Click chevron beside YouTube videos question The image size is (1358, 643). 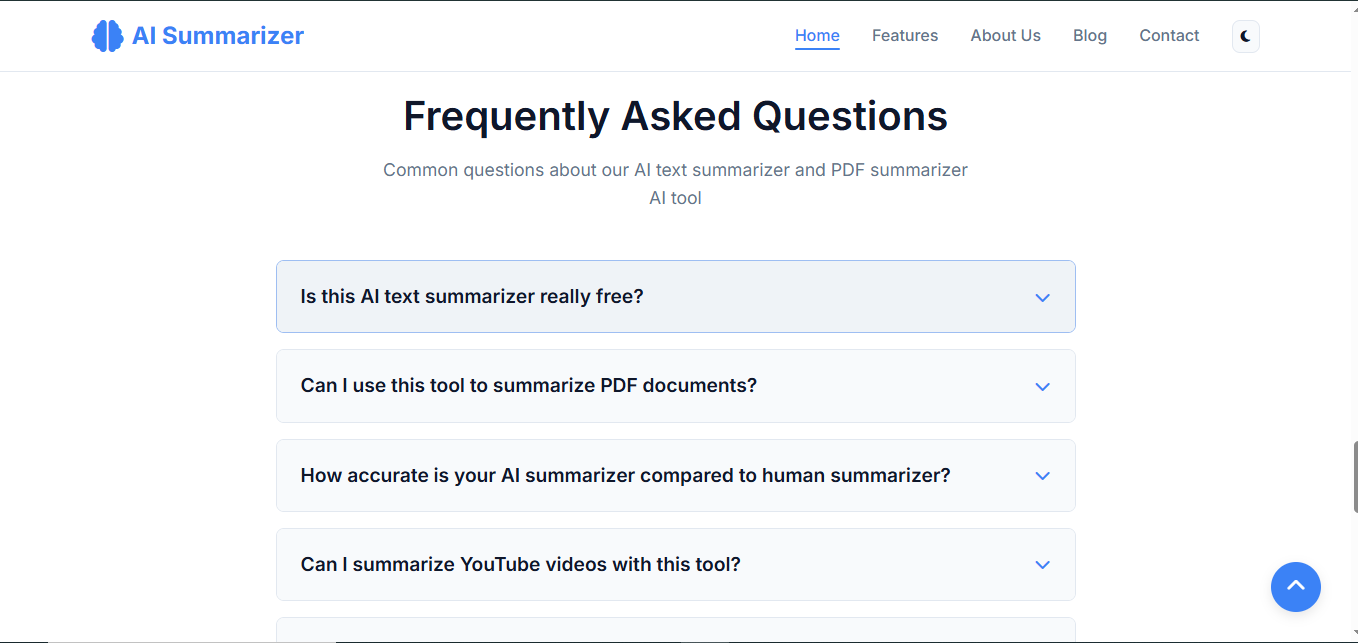click(1042, 565)
